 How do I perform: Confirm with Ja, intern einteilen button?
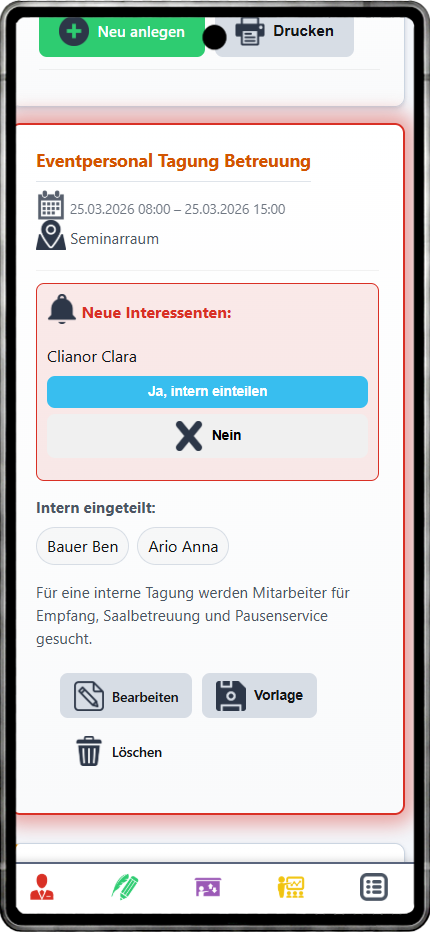tap(208, 392)
